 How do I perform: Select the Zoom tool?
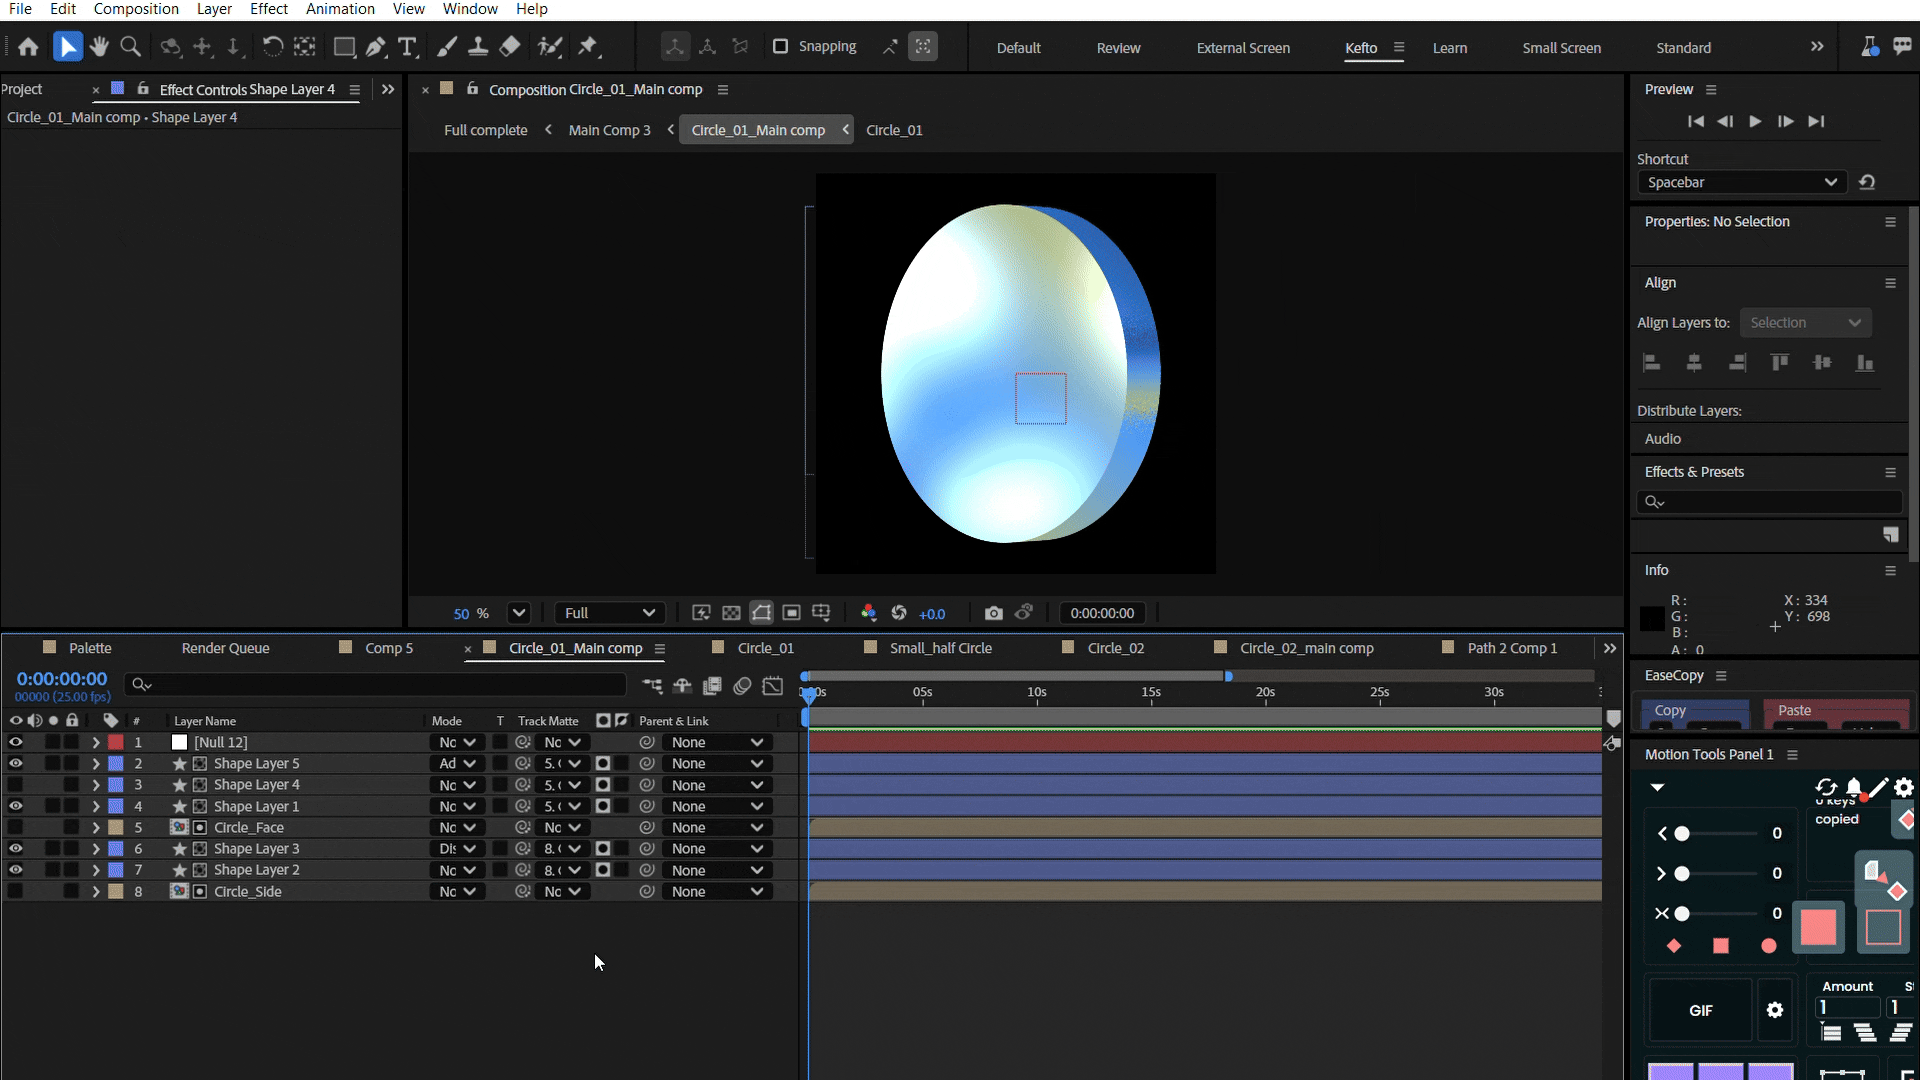tap(130, 47)
